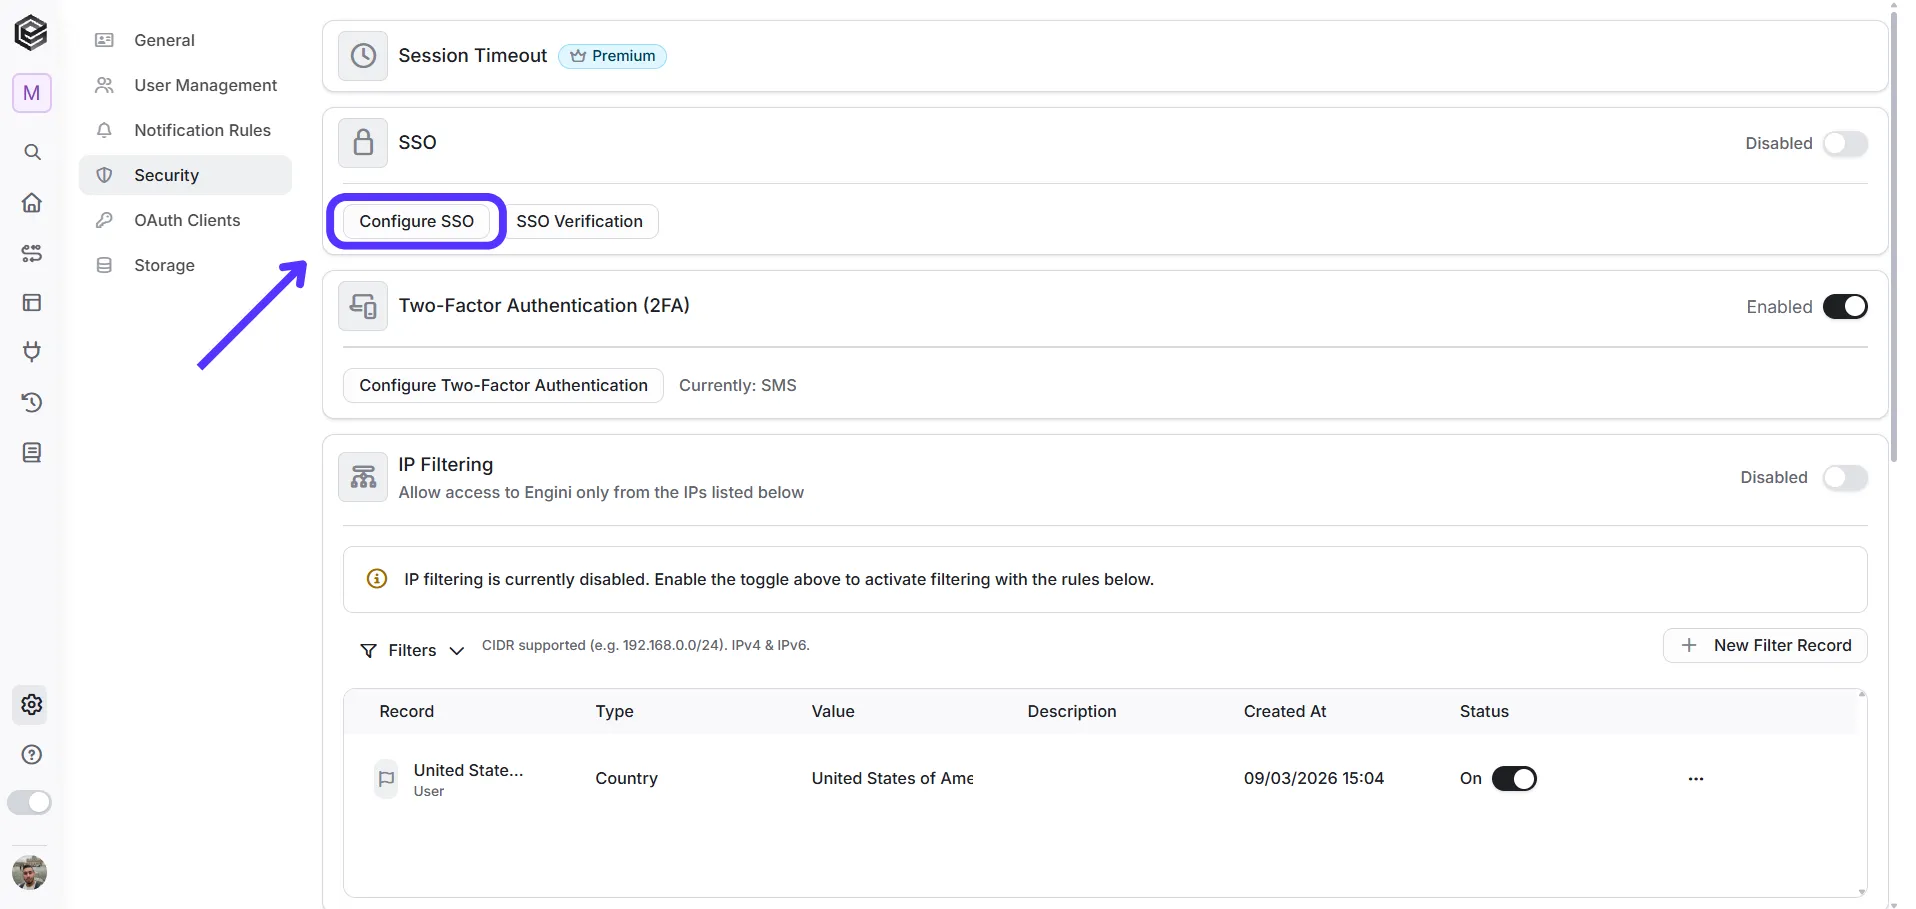This screenshot has height=909, width=1916.
Task: Click the Premium badge
Action: (x=612, y=56)
